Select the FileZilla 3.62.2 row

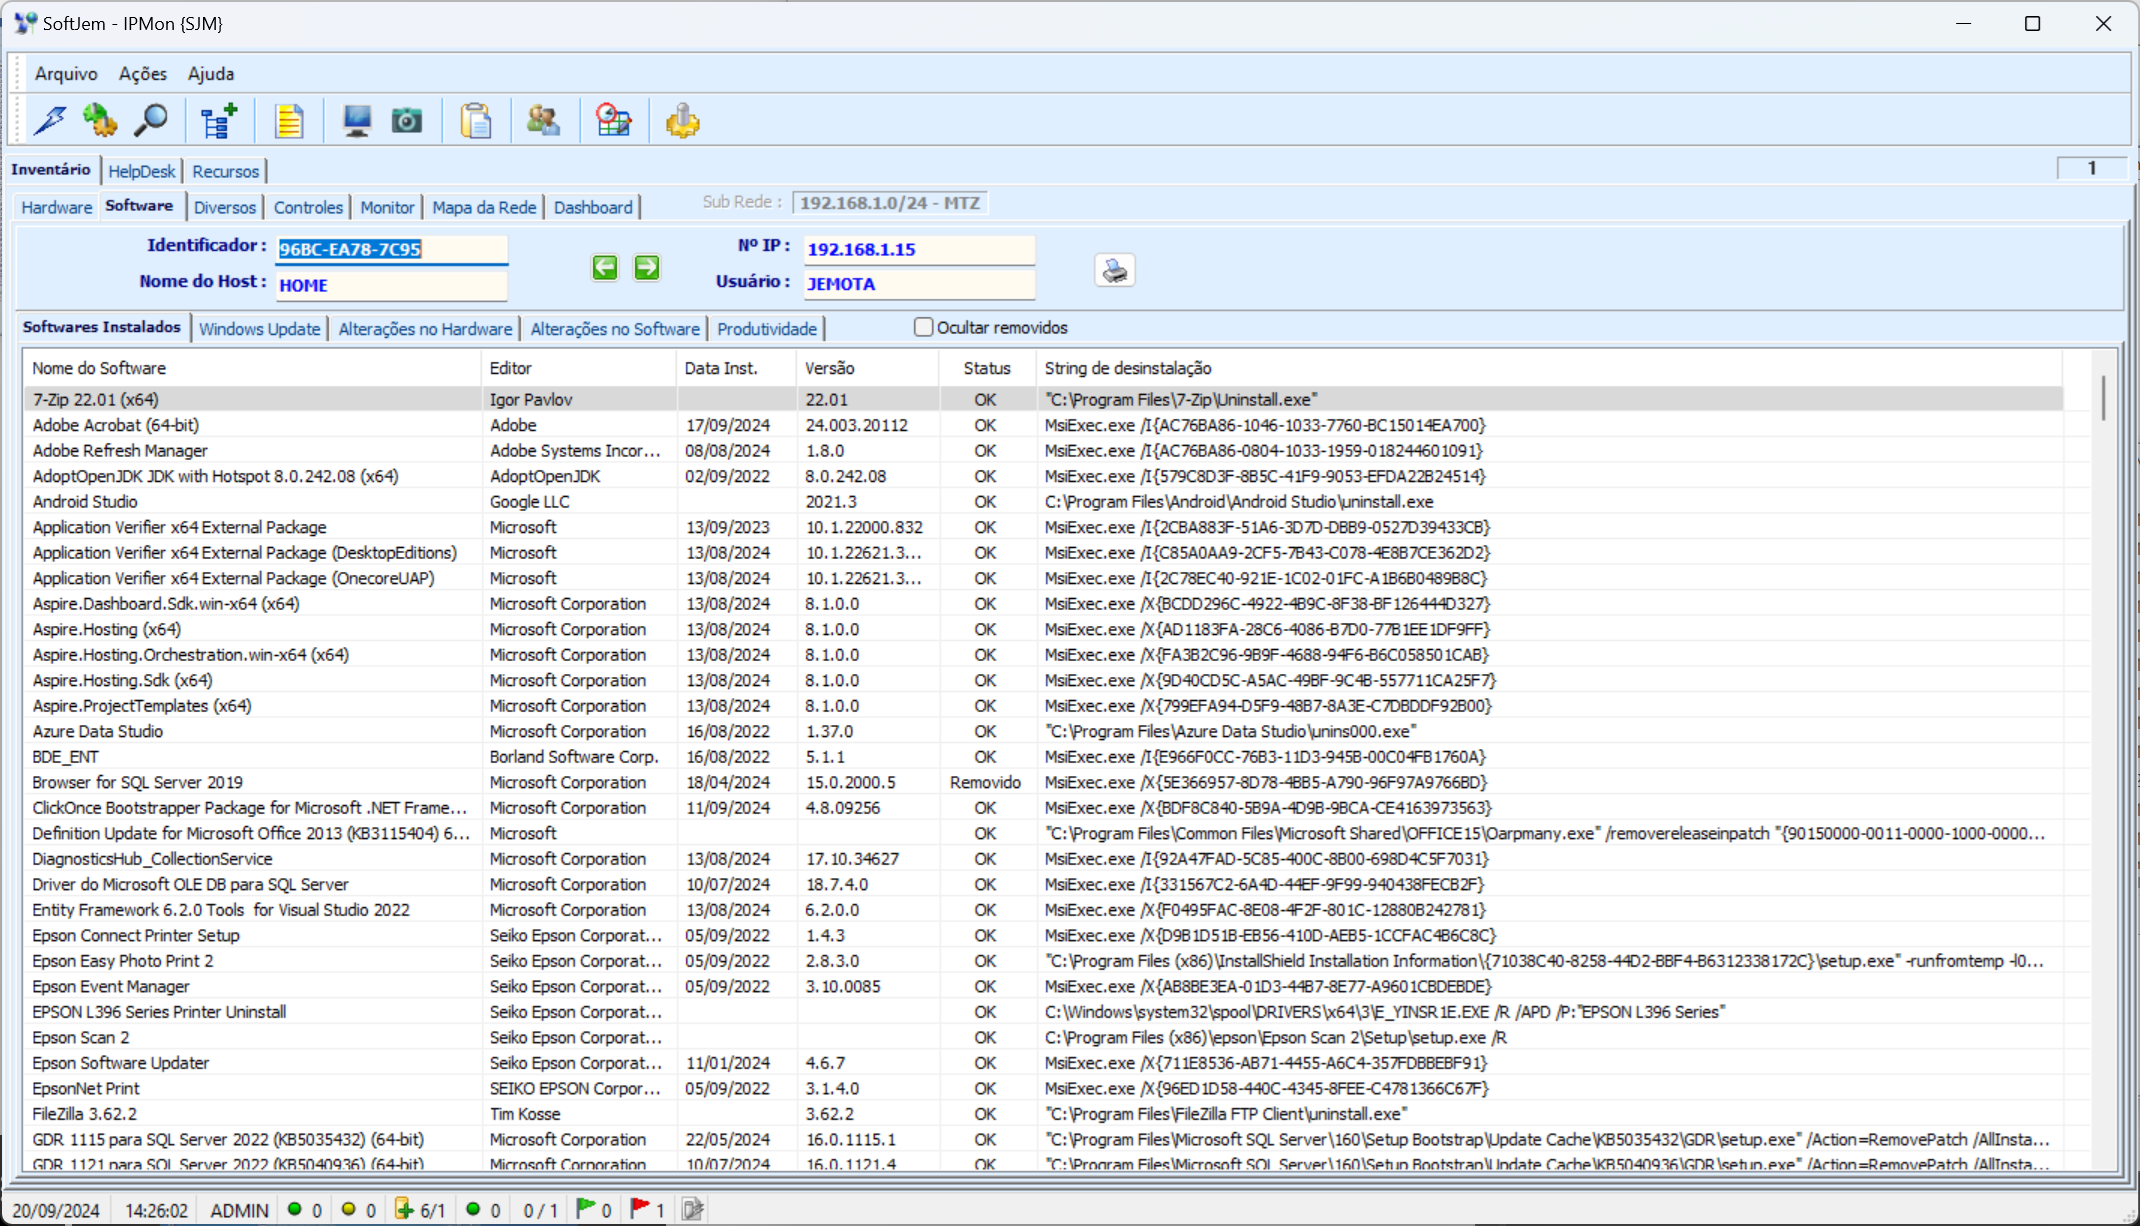[1043, 1114]
